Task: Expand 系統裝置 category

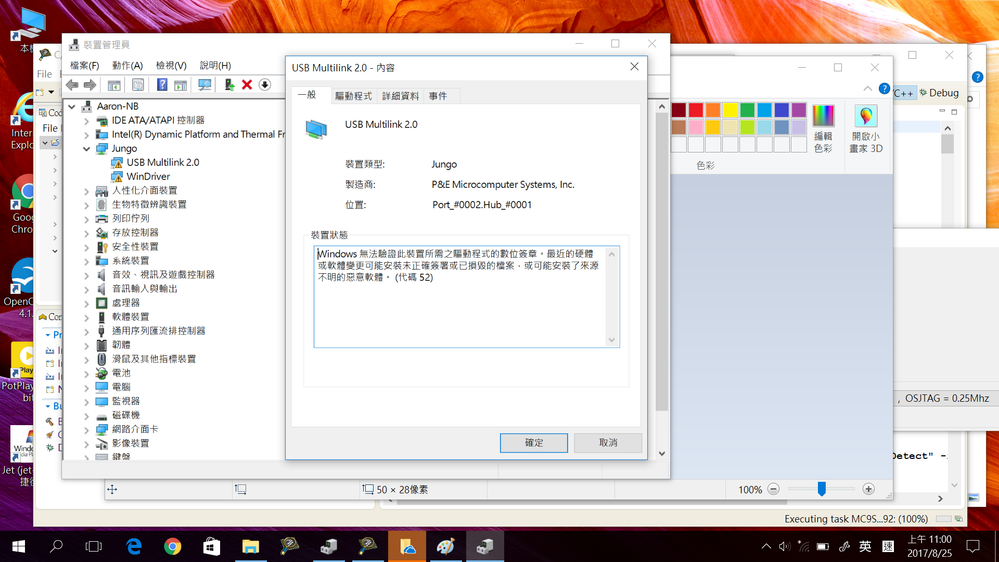Action: point(87,261)
